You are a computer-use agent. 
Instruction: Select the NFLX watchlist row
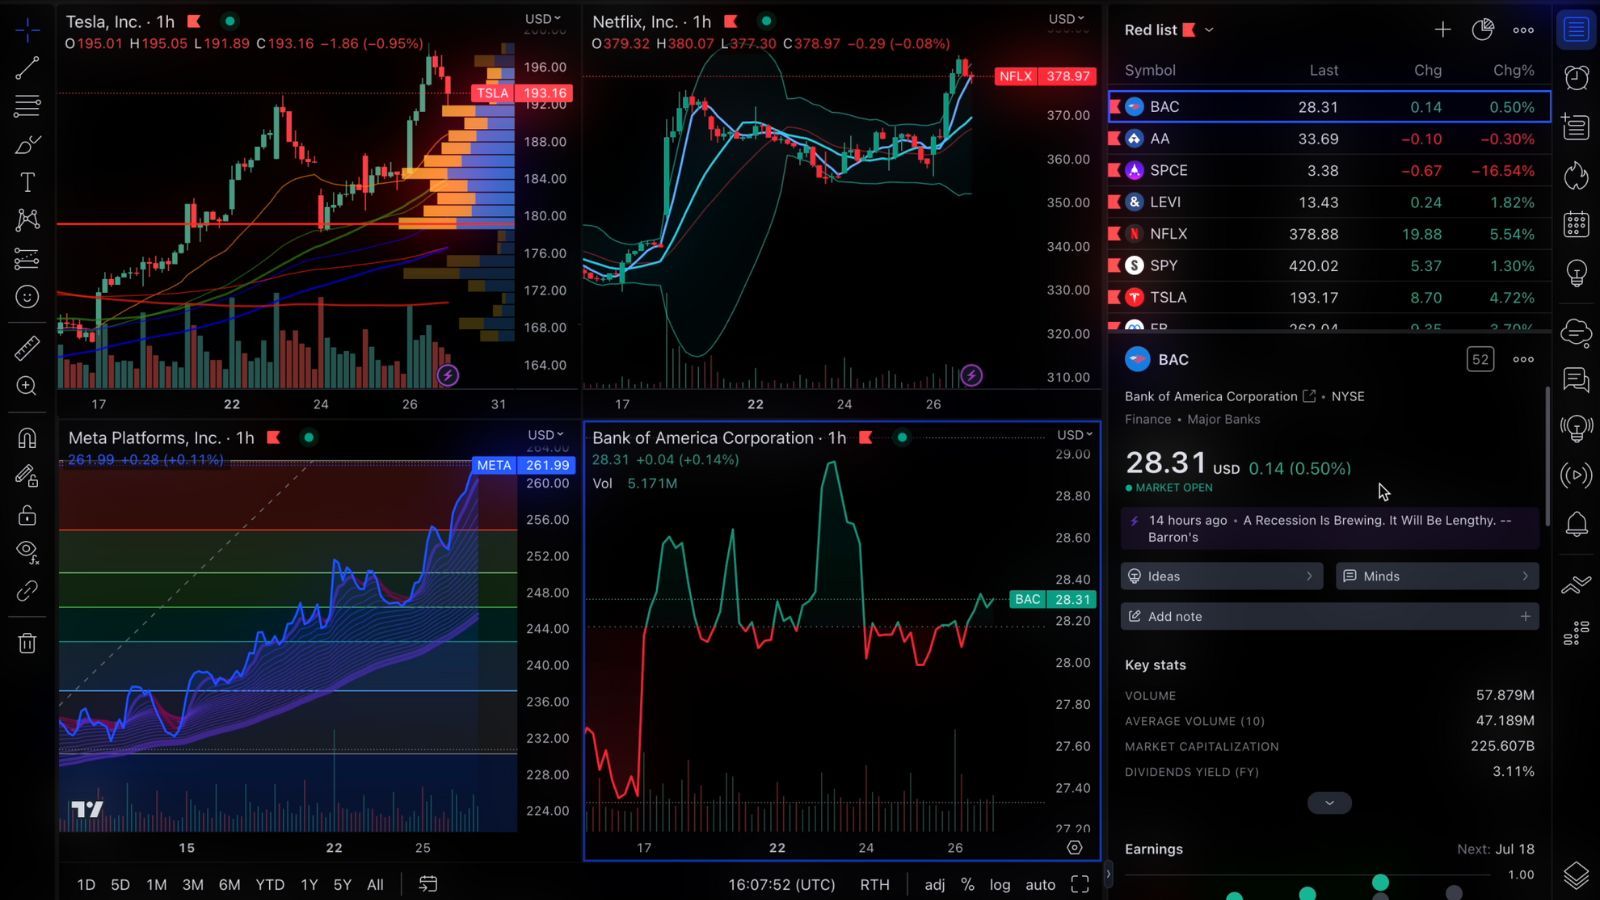click(x=1329, y=233)
